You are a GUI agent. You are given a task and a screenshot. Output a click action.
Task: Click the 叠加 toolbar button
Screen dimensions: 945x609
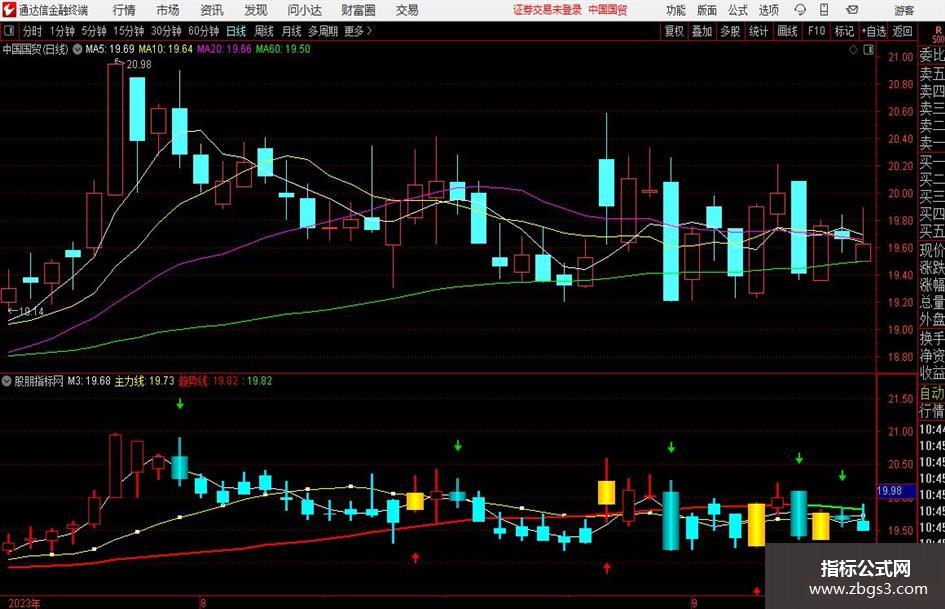(702, 31)
